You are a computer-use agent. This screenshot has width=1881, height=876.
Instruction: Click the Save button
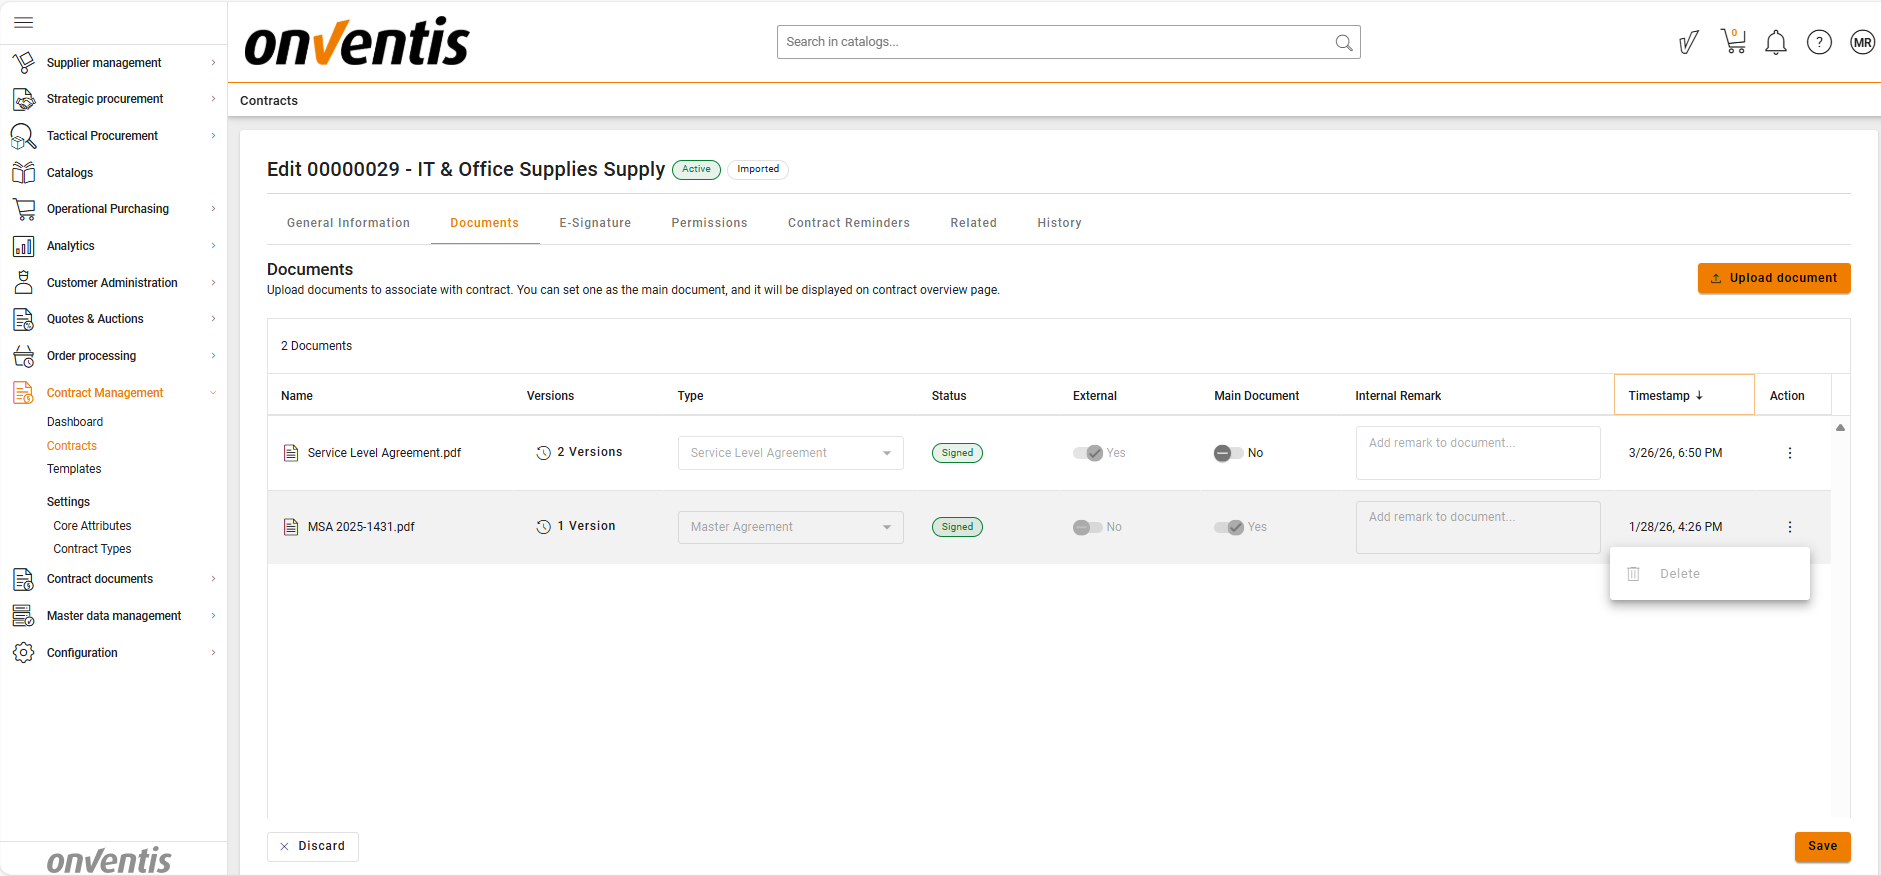tap(1822, 846)
